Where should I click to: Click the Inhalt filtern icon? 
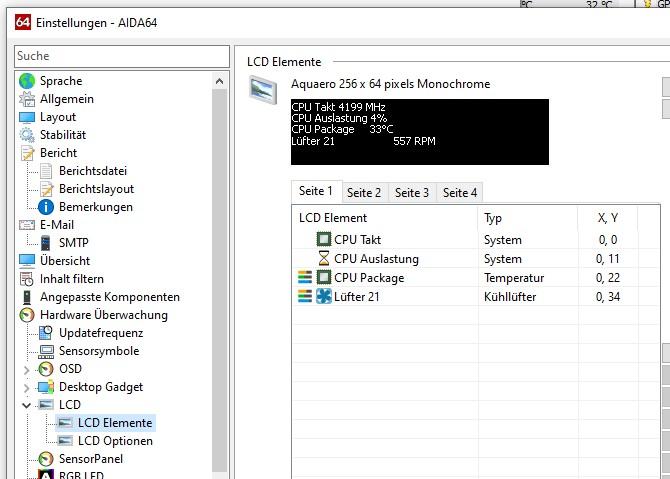pyautogui.click(x=27, y=279)
